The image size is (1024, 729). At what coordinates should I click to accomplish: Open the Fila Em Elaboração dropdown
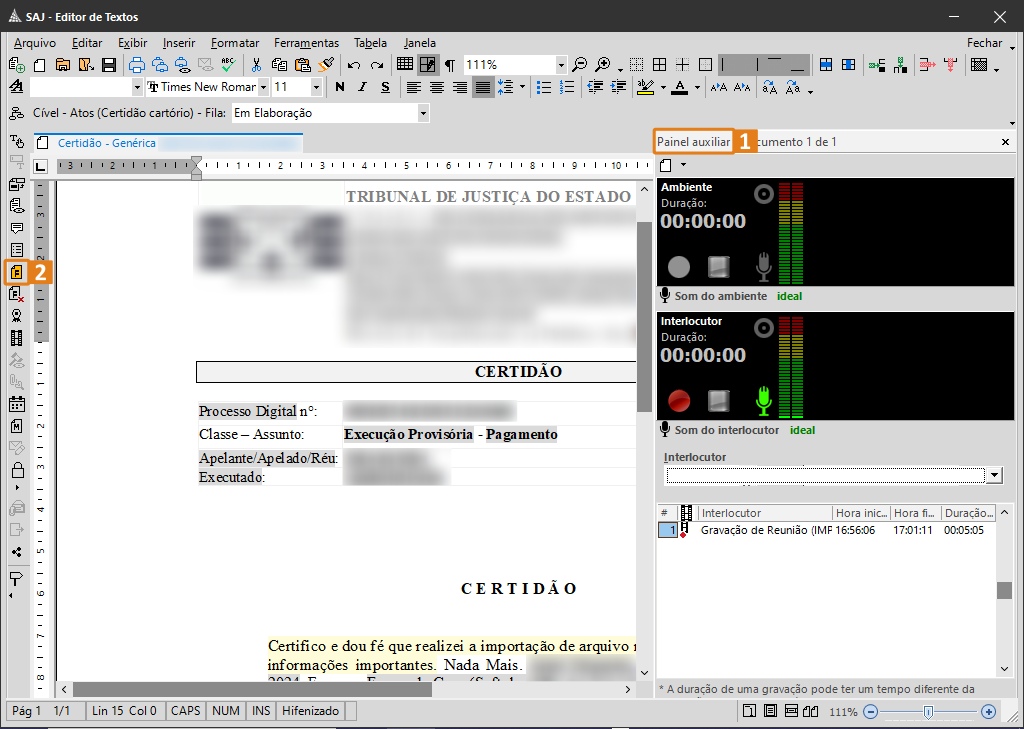(x=423, y=113)
